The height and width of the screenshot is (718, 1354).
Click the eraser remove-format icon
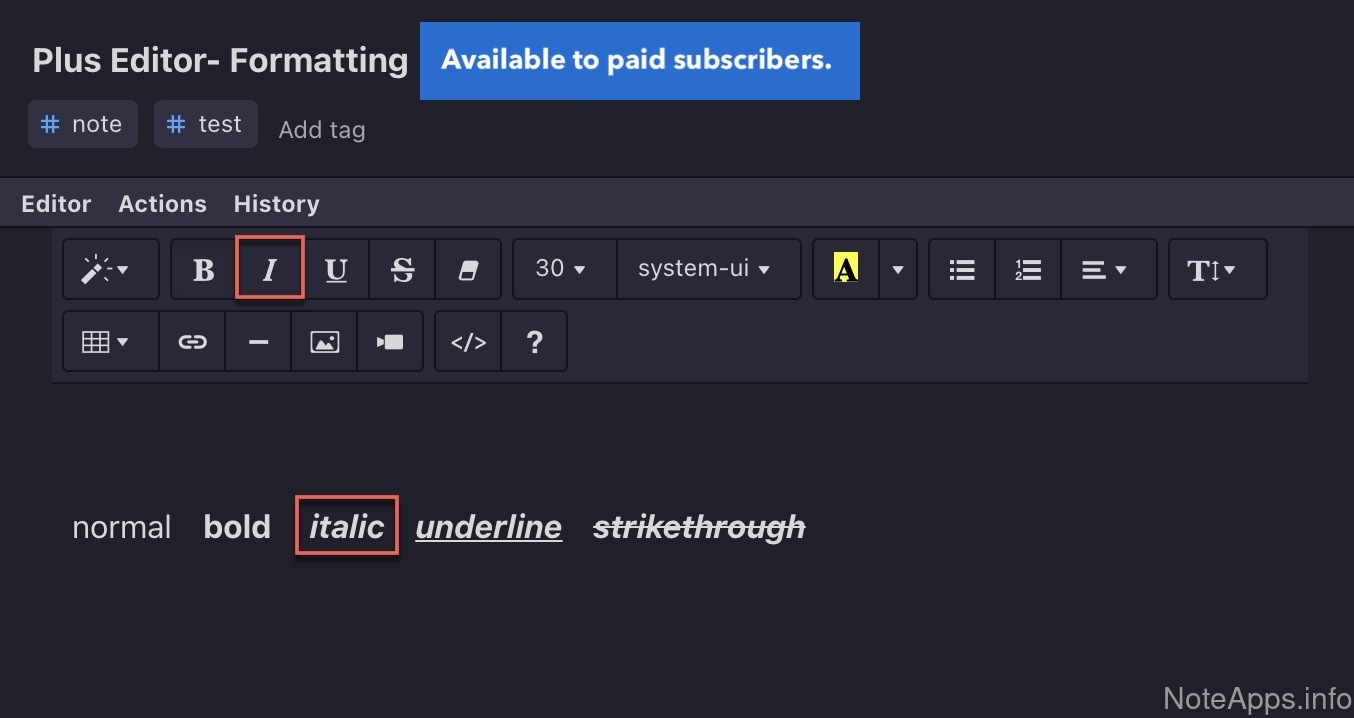(x=468, y=269)
